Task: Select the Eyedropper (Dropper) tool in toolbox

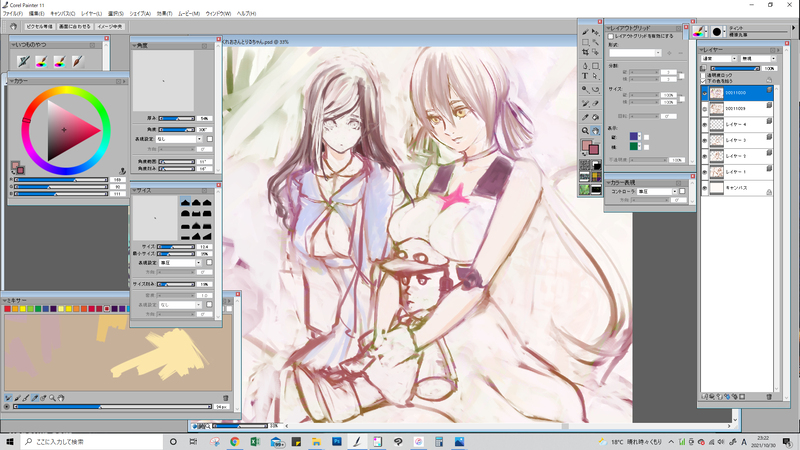Action: [x=585, y=117]
